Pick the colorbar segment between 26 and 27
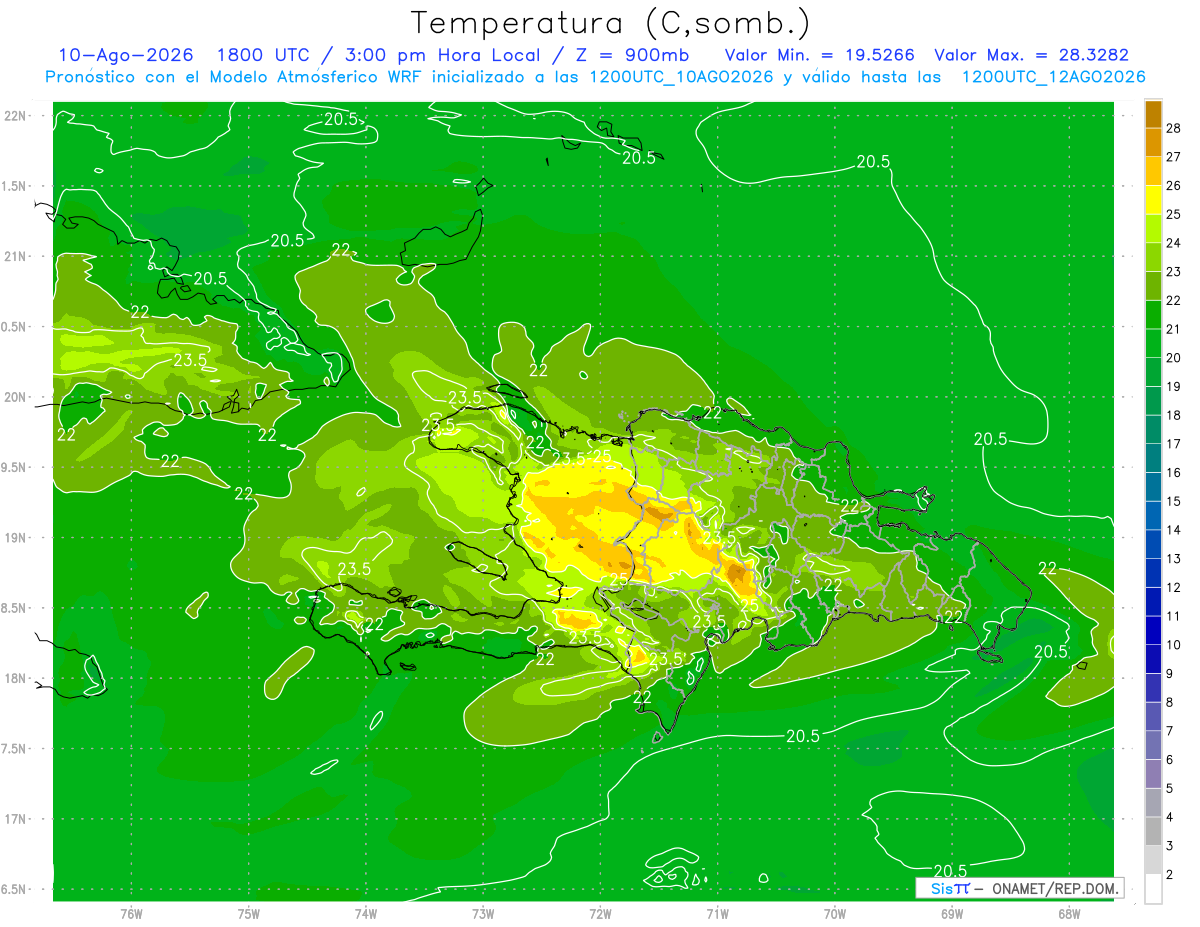The image size is (1200, 927). (x=1153, y=170)
